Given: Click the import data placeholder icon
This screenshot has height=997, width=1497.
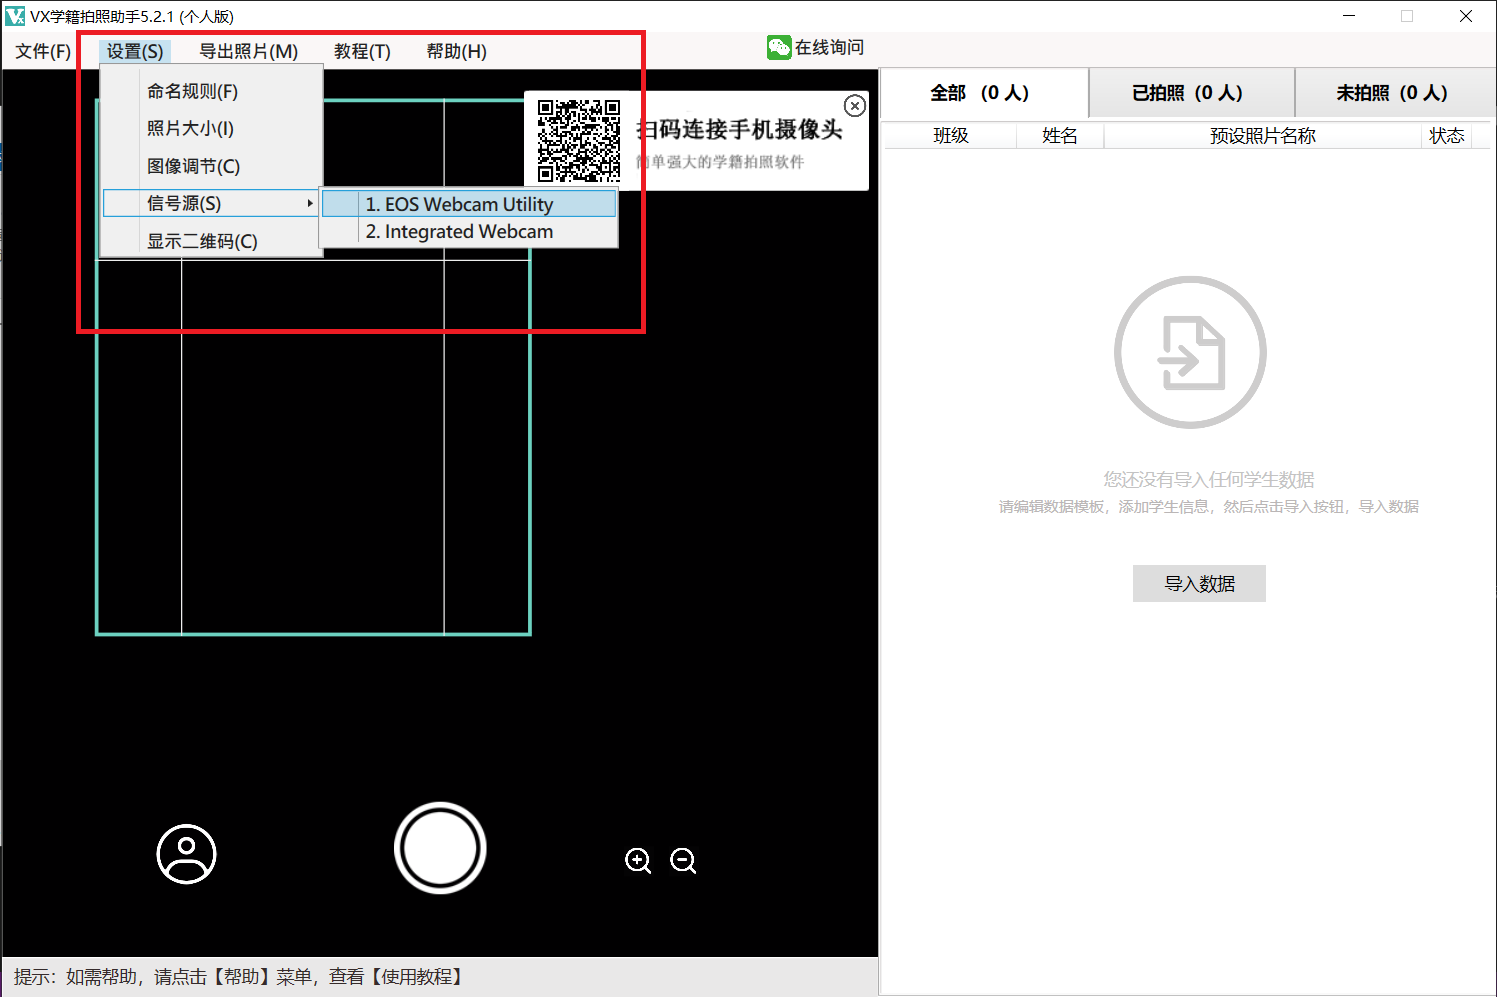Looking at the screenshot, I should (1190, 353).
